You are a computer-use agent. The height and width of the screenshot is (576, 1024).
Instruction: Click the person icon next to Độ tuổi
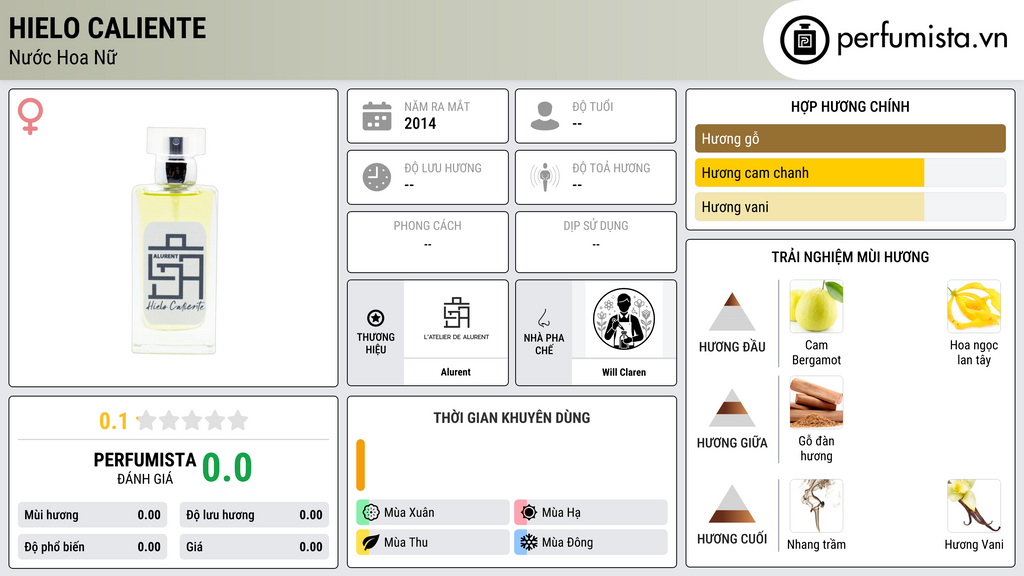[x=545, y=116]
